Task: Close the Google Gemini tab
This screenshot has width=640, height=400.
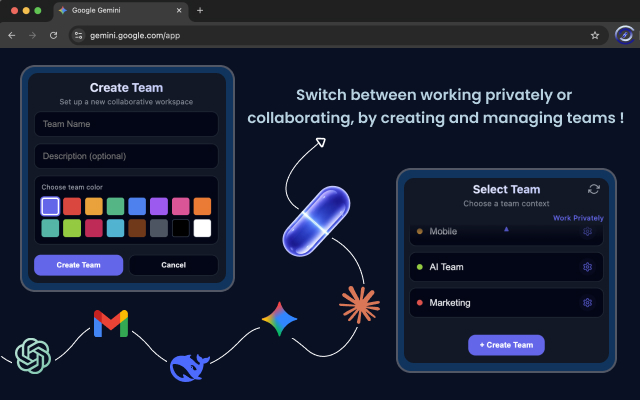Action: (179, 11)
